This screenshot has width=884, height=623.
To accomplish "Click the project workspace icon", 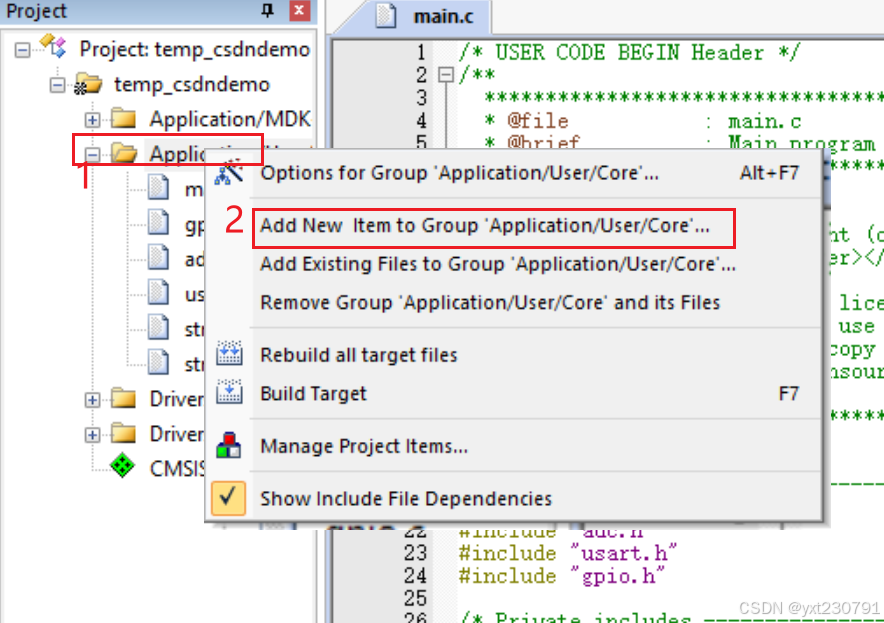I will point(54,46).
